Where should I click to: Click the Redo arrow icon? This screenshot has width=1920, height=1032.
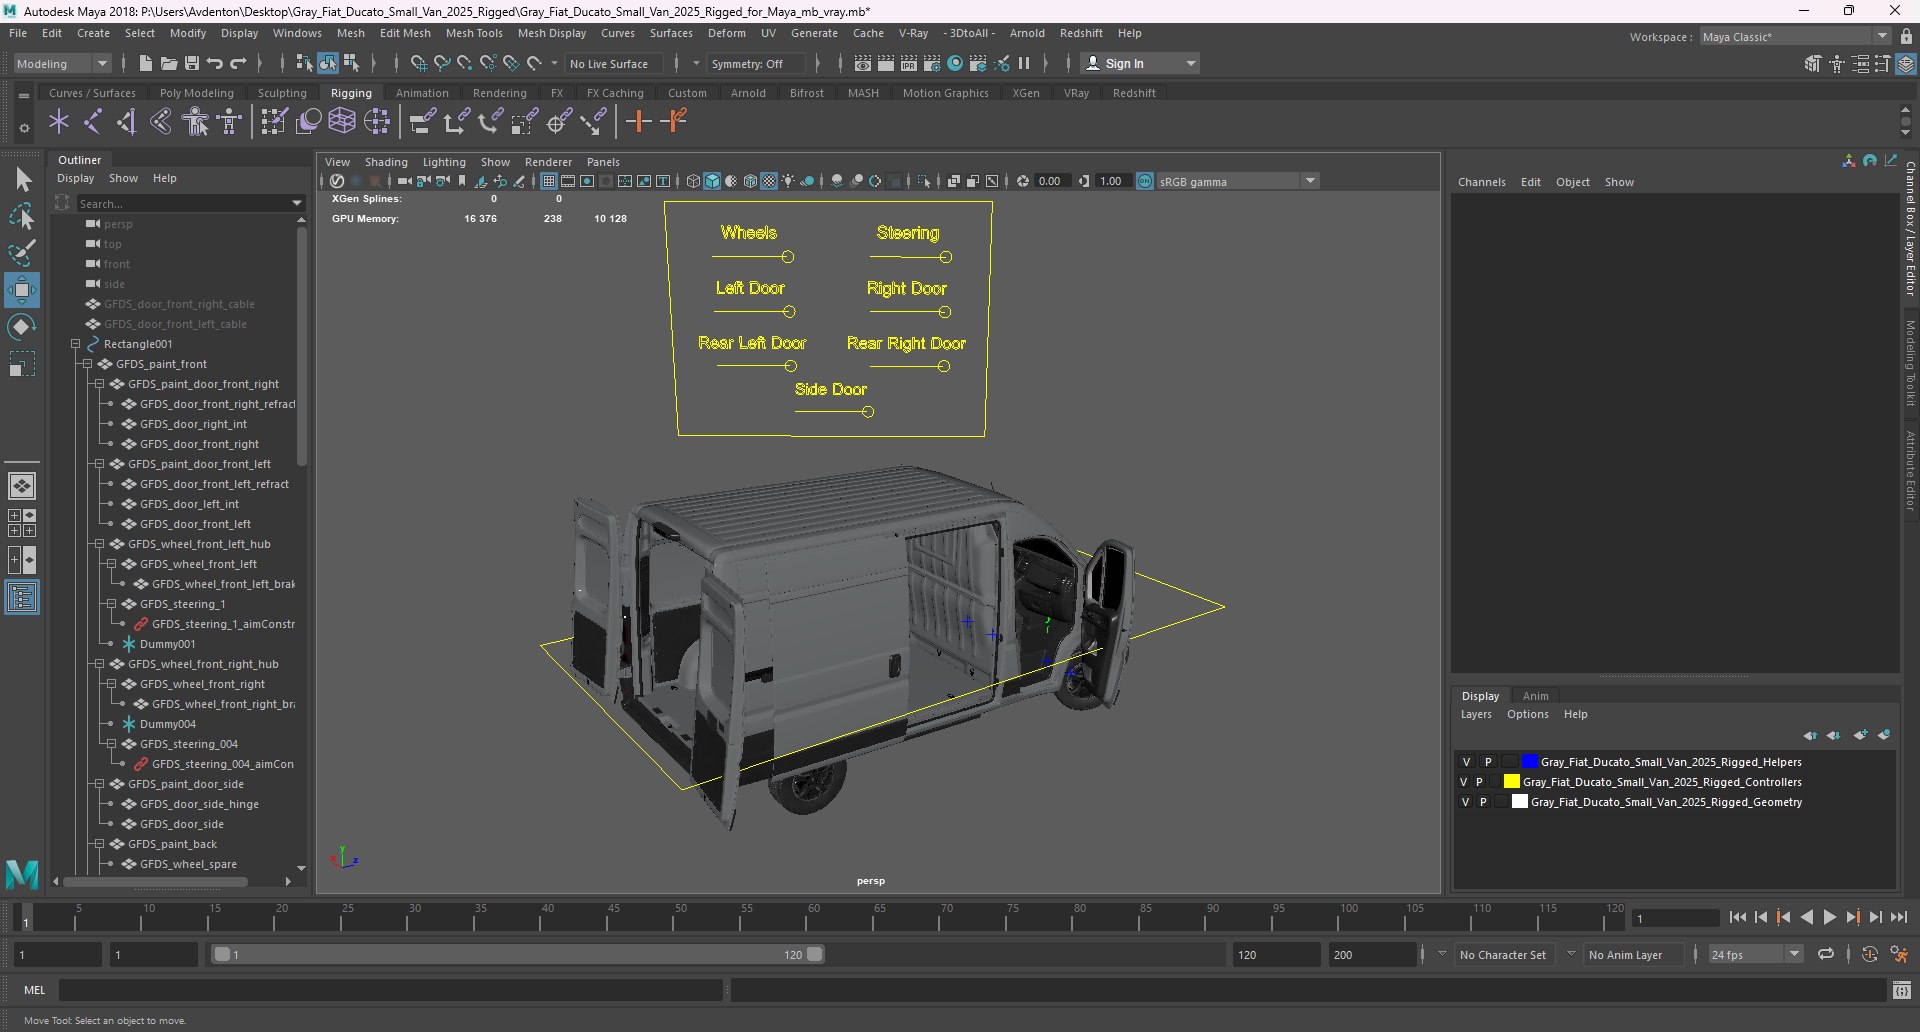238,63
